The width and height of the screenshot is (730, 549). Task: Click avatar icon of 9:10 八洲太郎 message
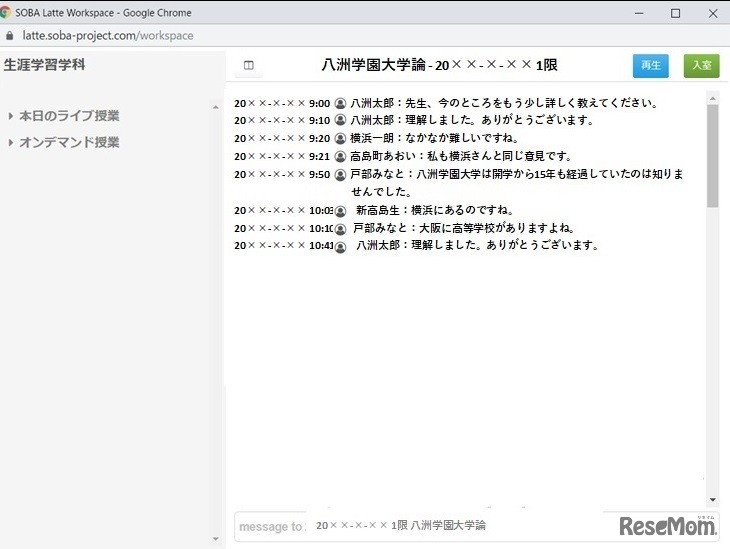[340, 120]
